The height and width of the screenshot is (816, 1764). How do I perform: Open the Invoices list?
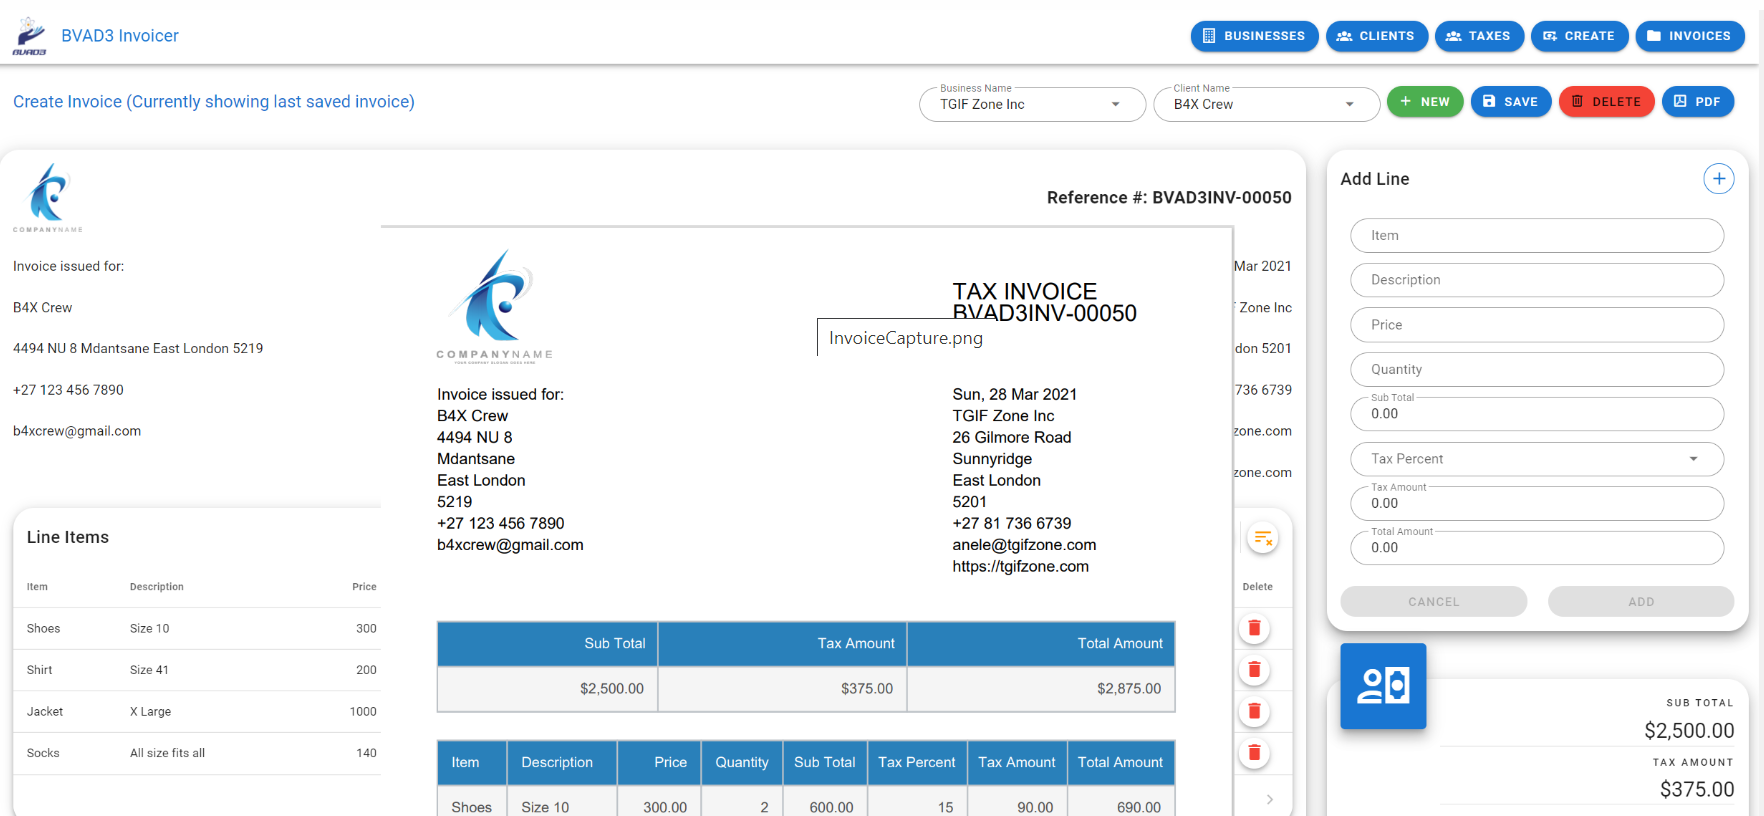(x=1690, y=36)
